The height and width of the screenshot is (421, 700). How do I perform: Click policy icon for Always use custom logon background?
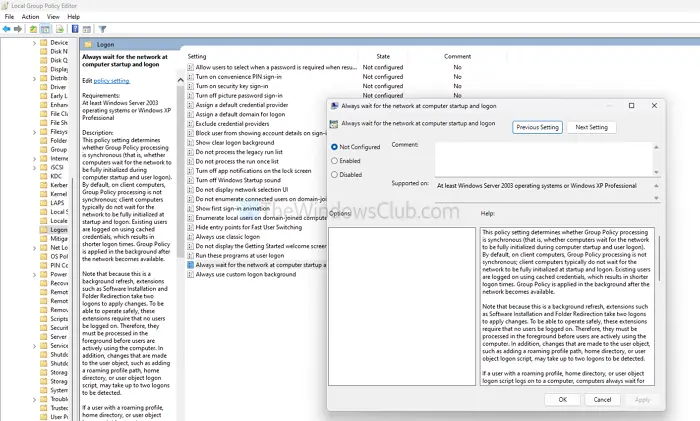tap(191, 274)
